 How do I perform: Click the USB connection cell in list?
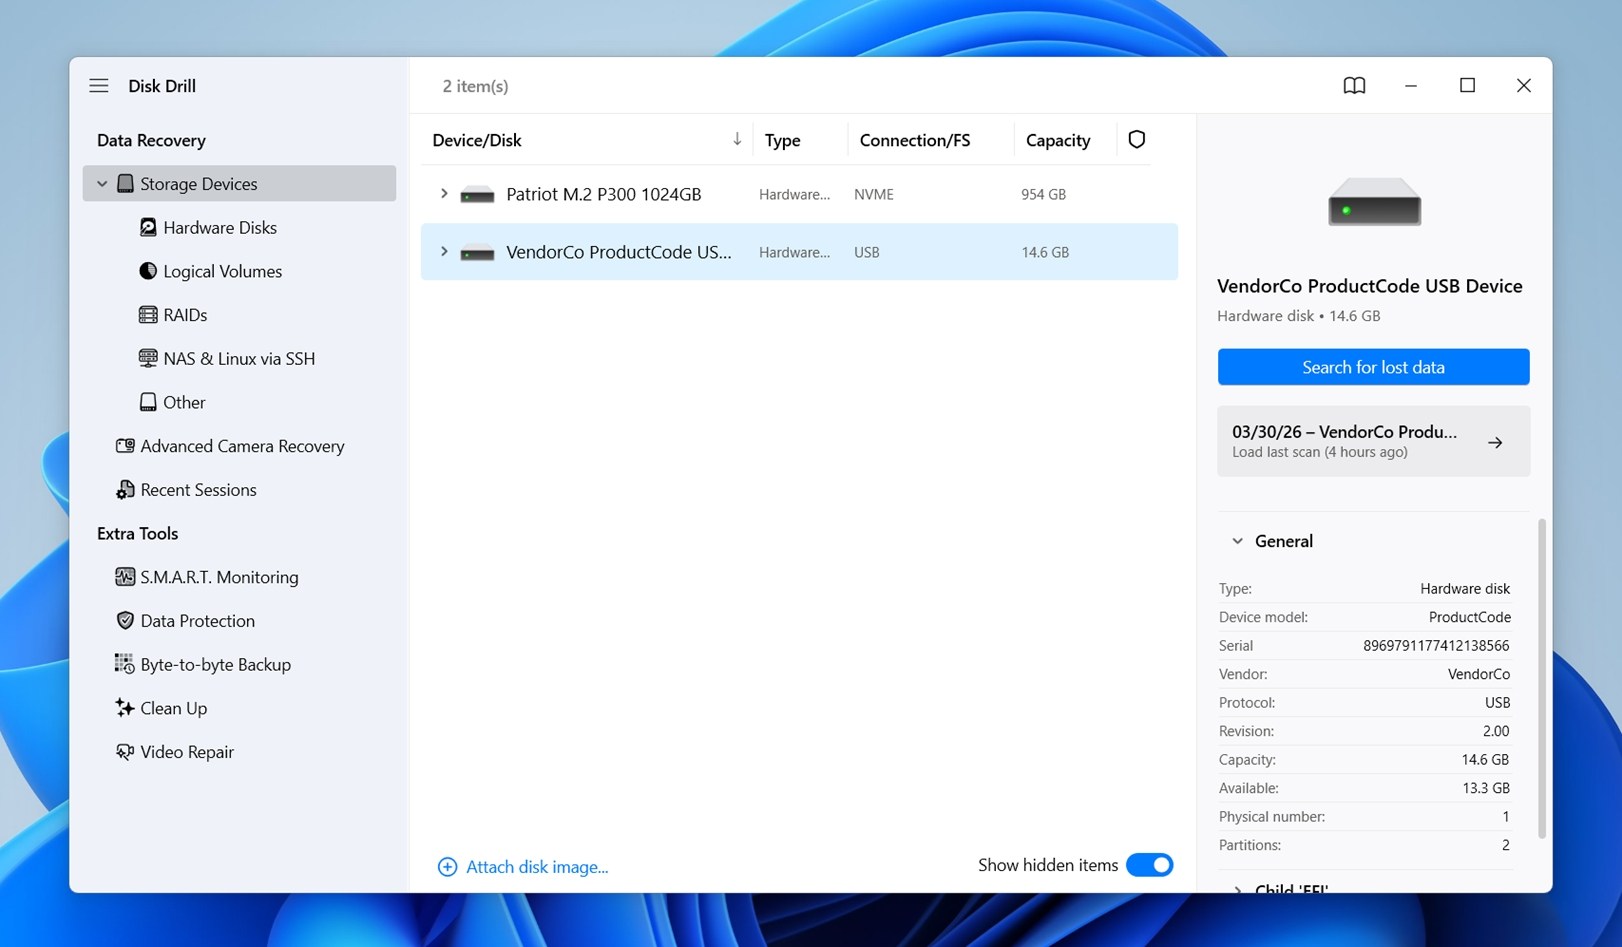pyautogui.click(x=866, y=252)
